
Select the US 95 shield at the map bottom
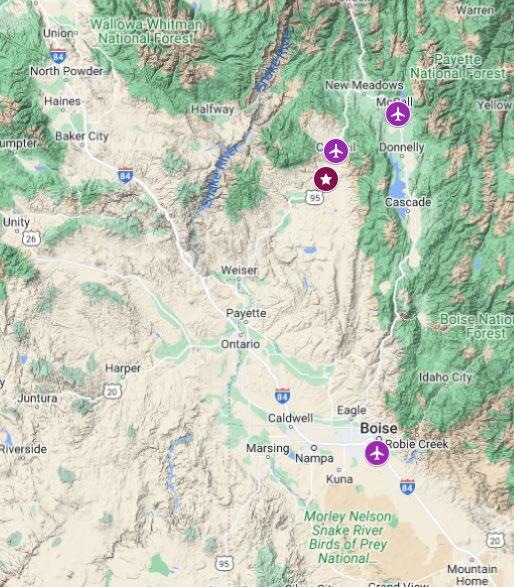225,563
